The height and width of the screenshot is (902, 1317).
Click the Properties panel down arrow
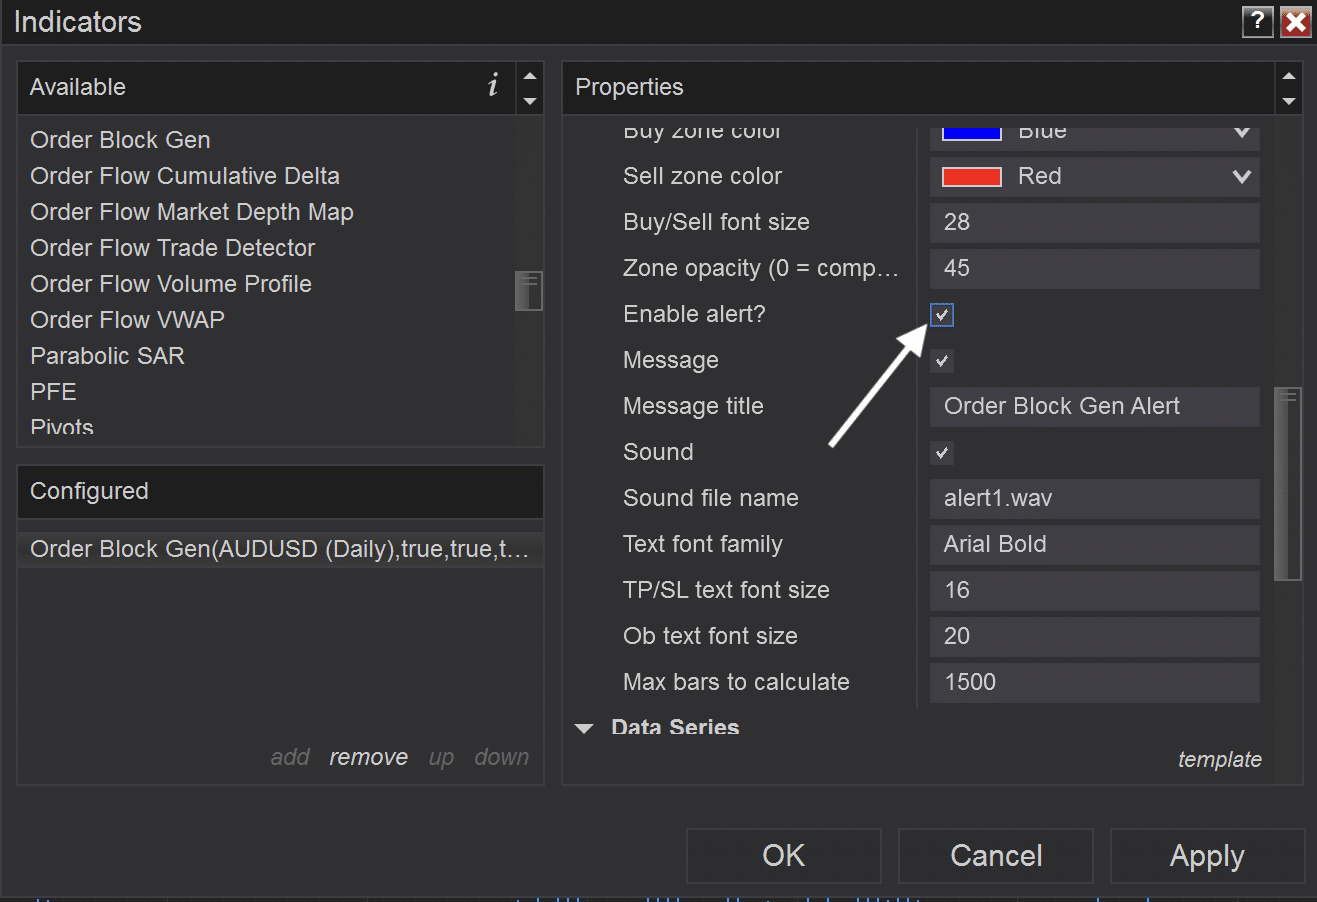(x=1288, y=101)
